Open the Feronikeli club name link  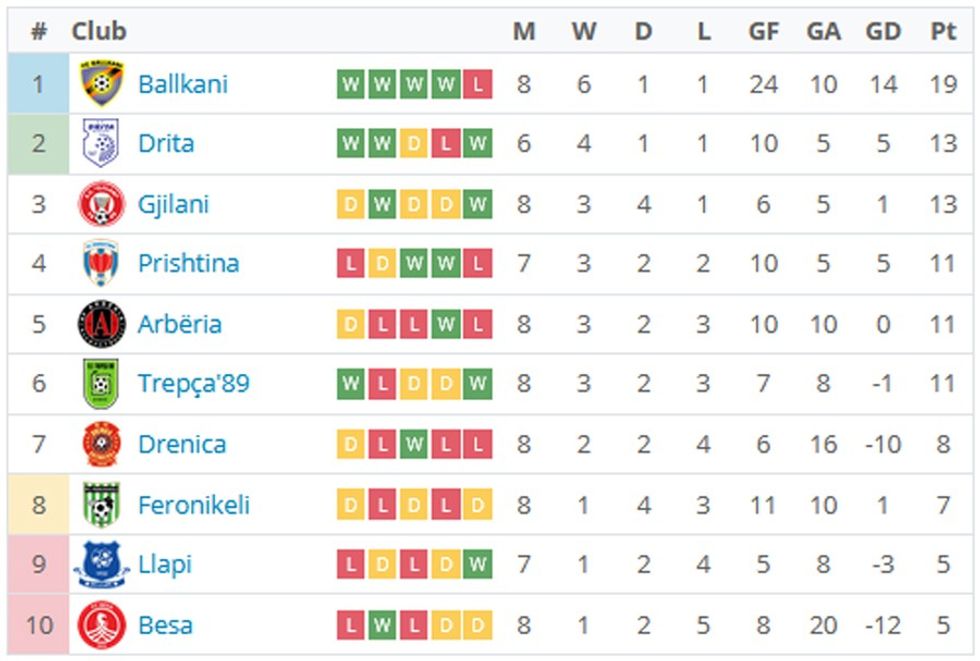tap(194, 505)
